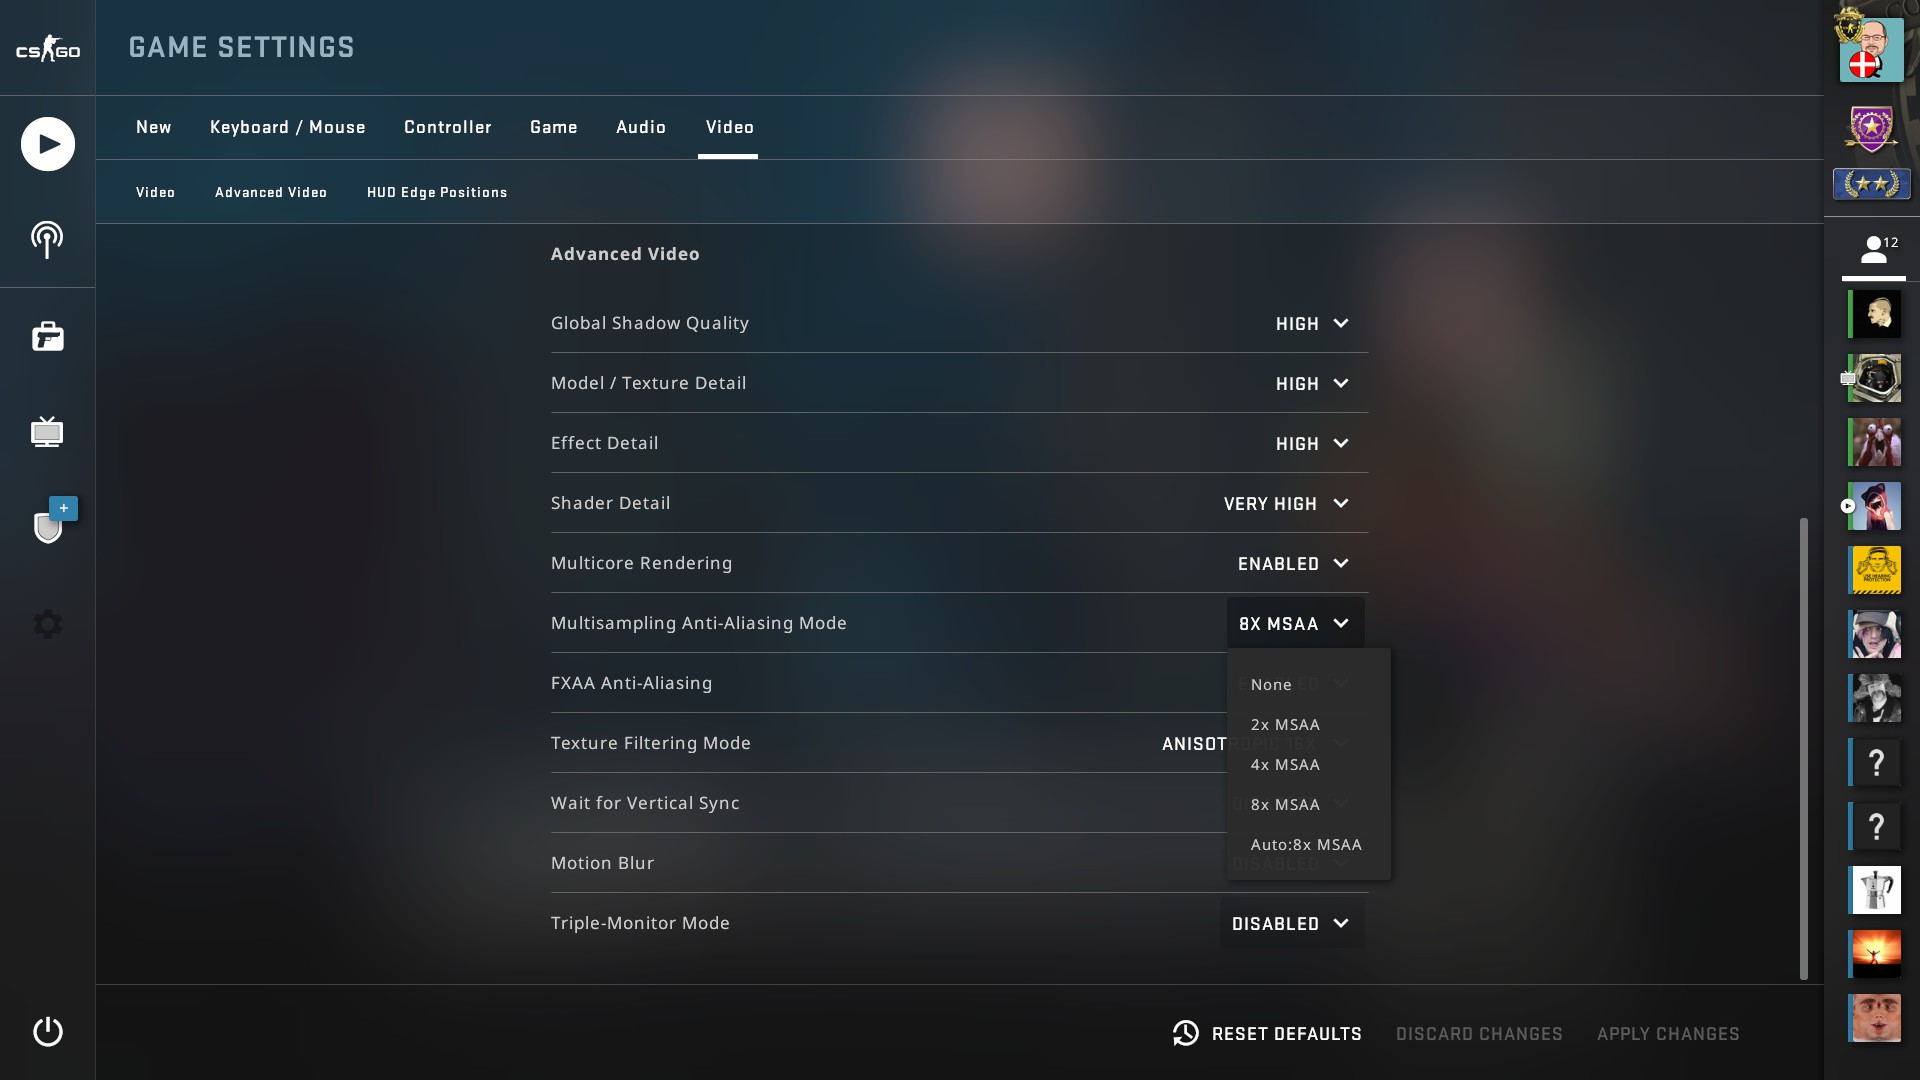
Task: Open the bald head profile friend avatar
Action: (1874, 314)
